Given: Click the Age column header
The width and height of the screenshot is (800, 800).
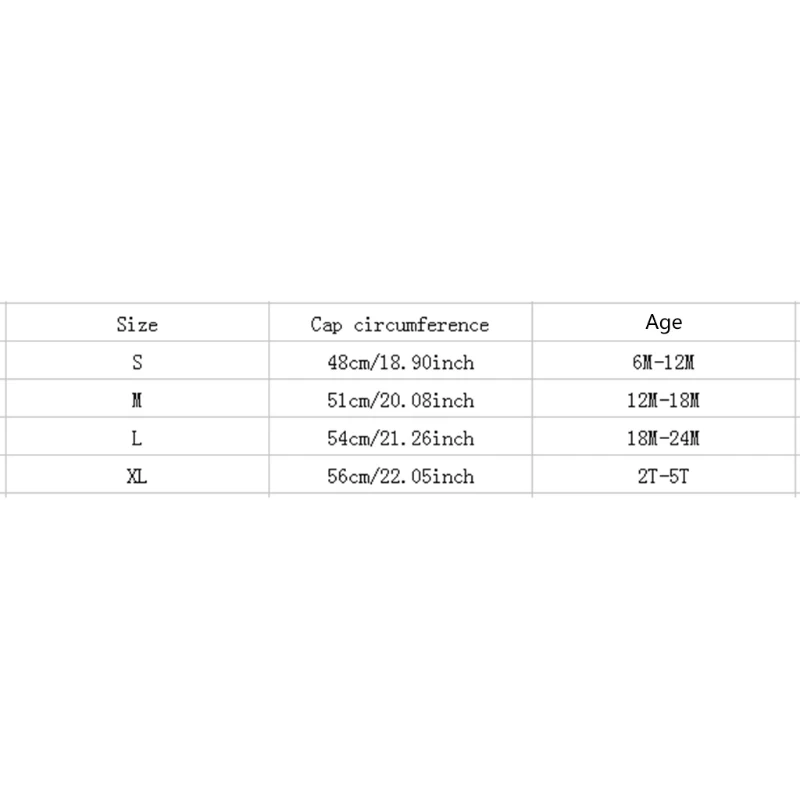Looking at the screenshot, I should click(x=664, y=322).
